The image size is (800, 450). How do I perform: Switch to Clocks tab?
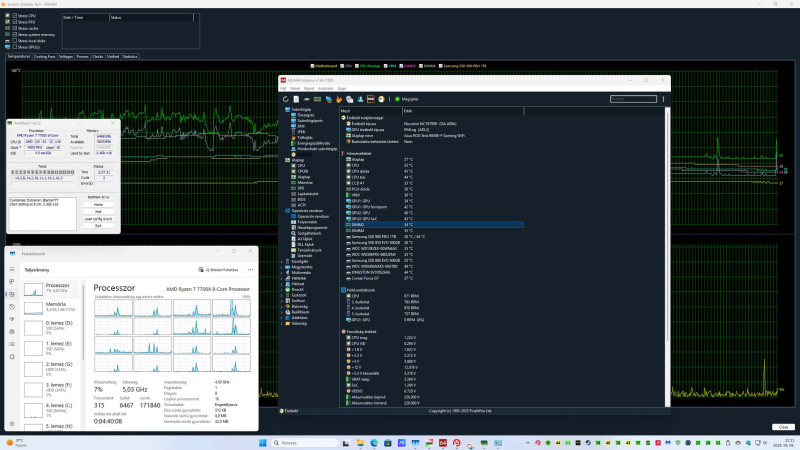coord(98,57)
